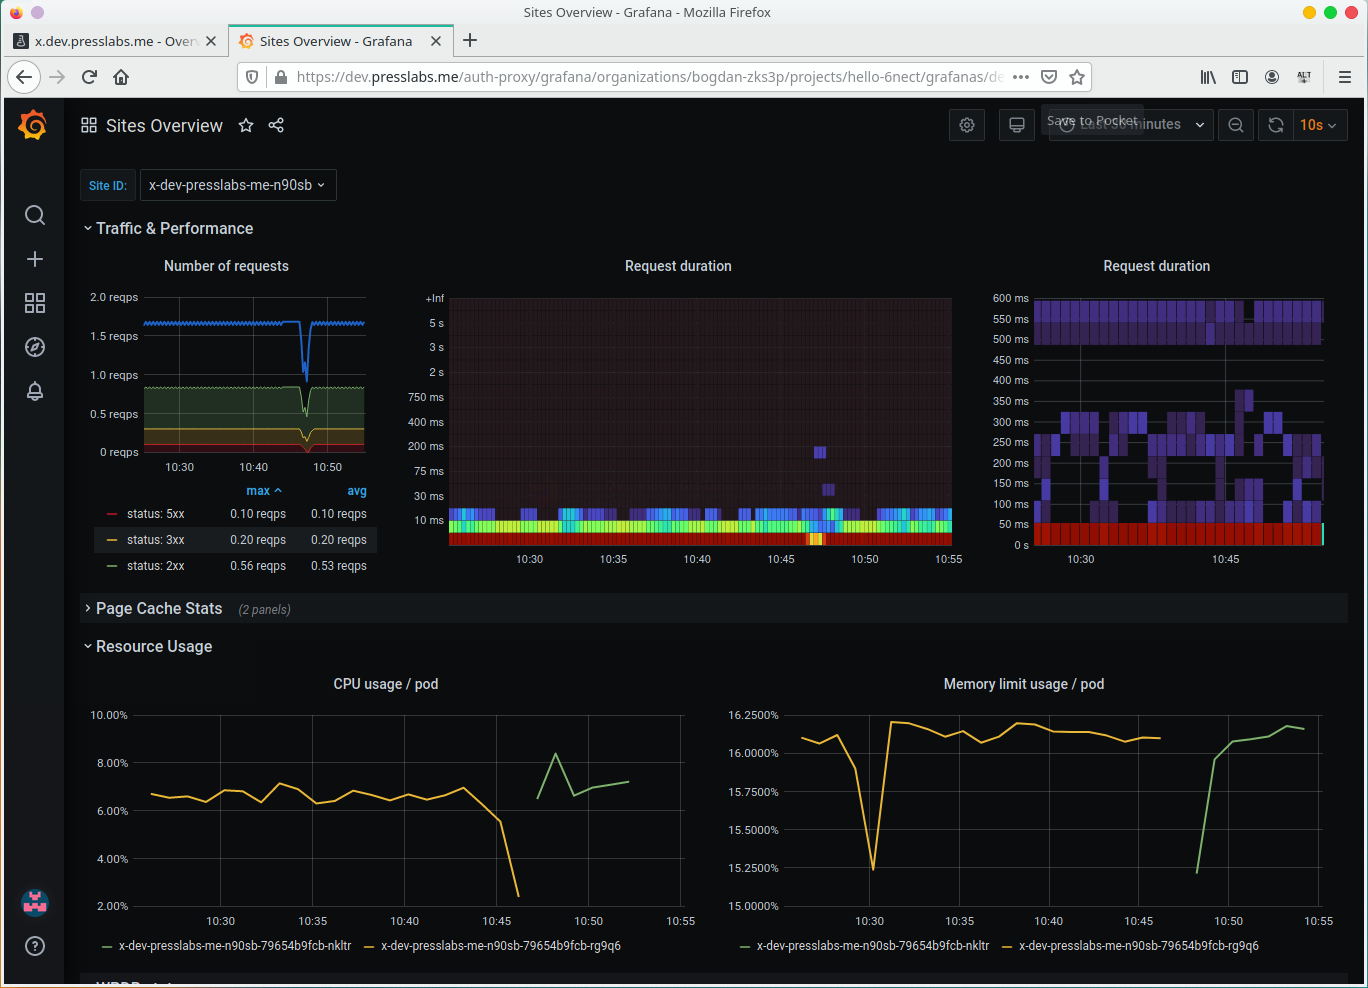Open the 10s refresh interval dropdown
1368x988 pixels.
tap(1320, 125)
